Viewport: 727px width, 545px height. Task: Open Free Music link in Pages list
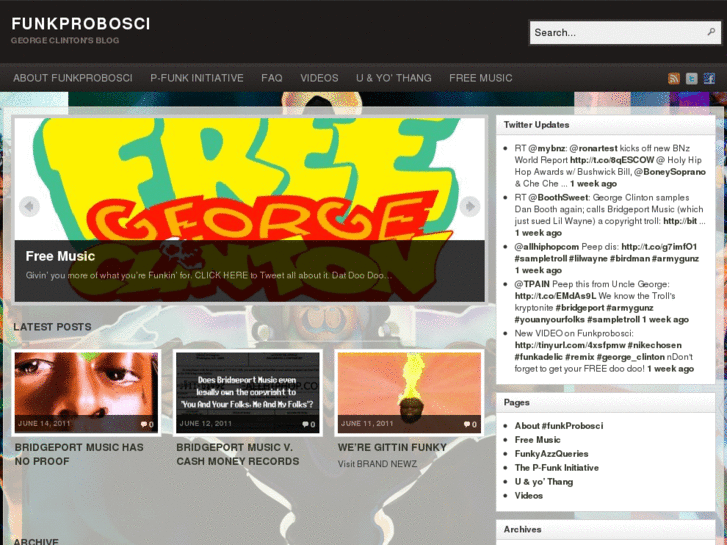click(537, 440)
